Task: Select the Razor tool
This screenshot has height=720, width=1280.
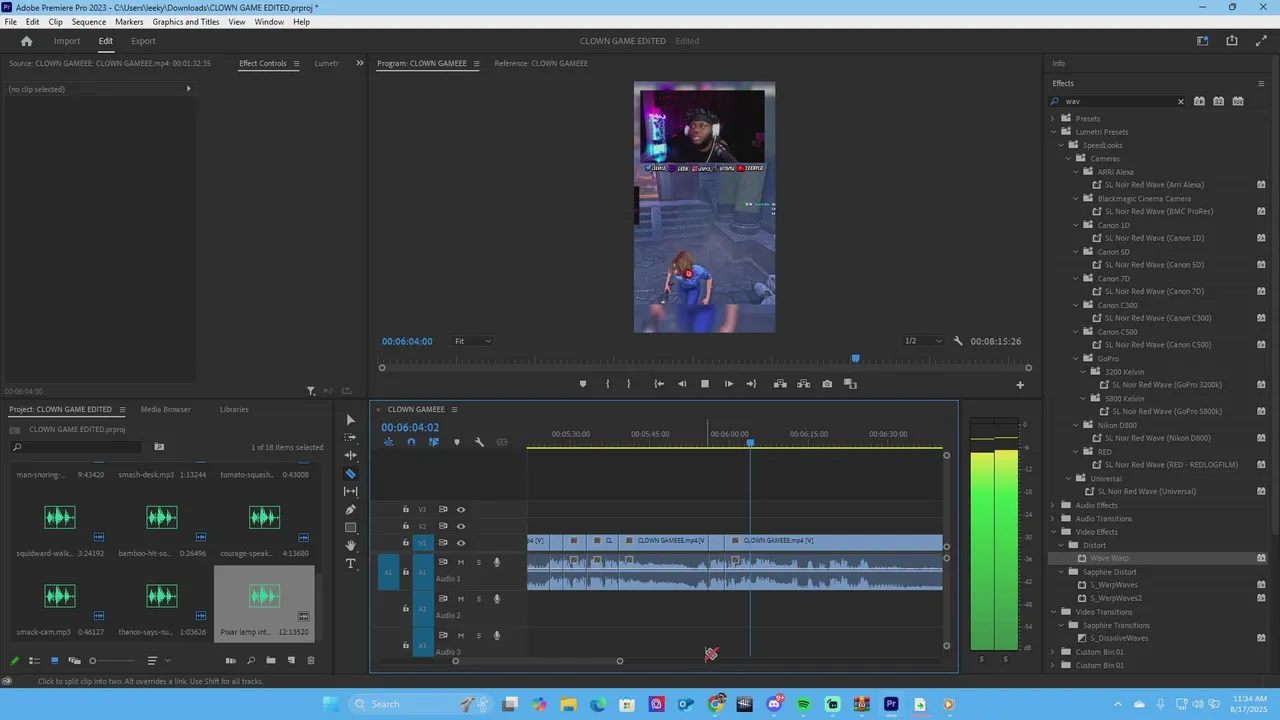Action: click(350, 474)
